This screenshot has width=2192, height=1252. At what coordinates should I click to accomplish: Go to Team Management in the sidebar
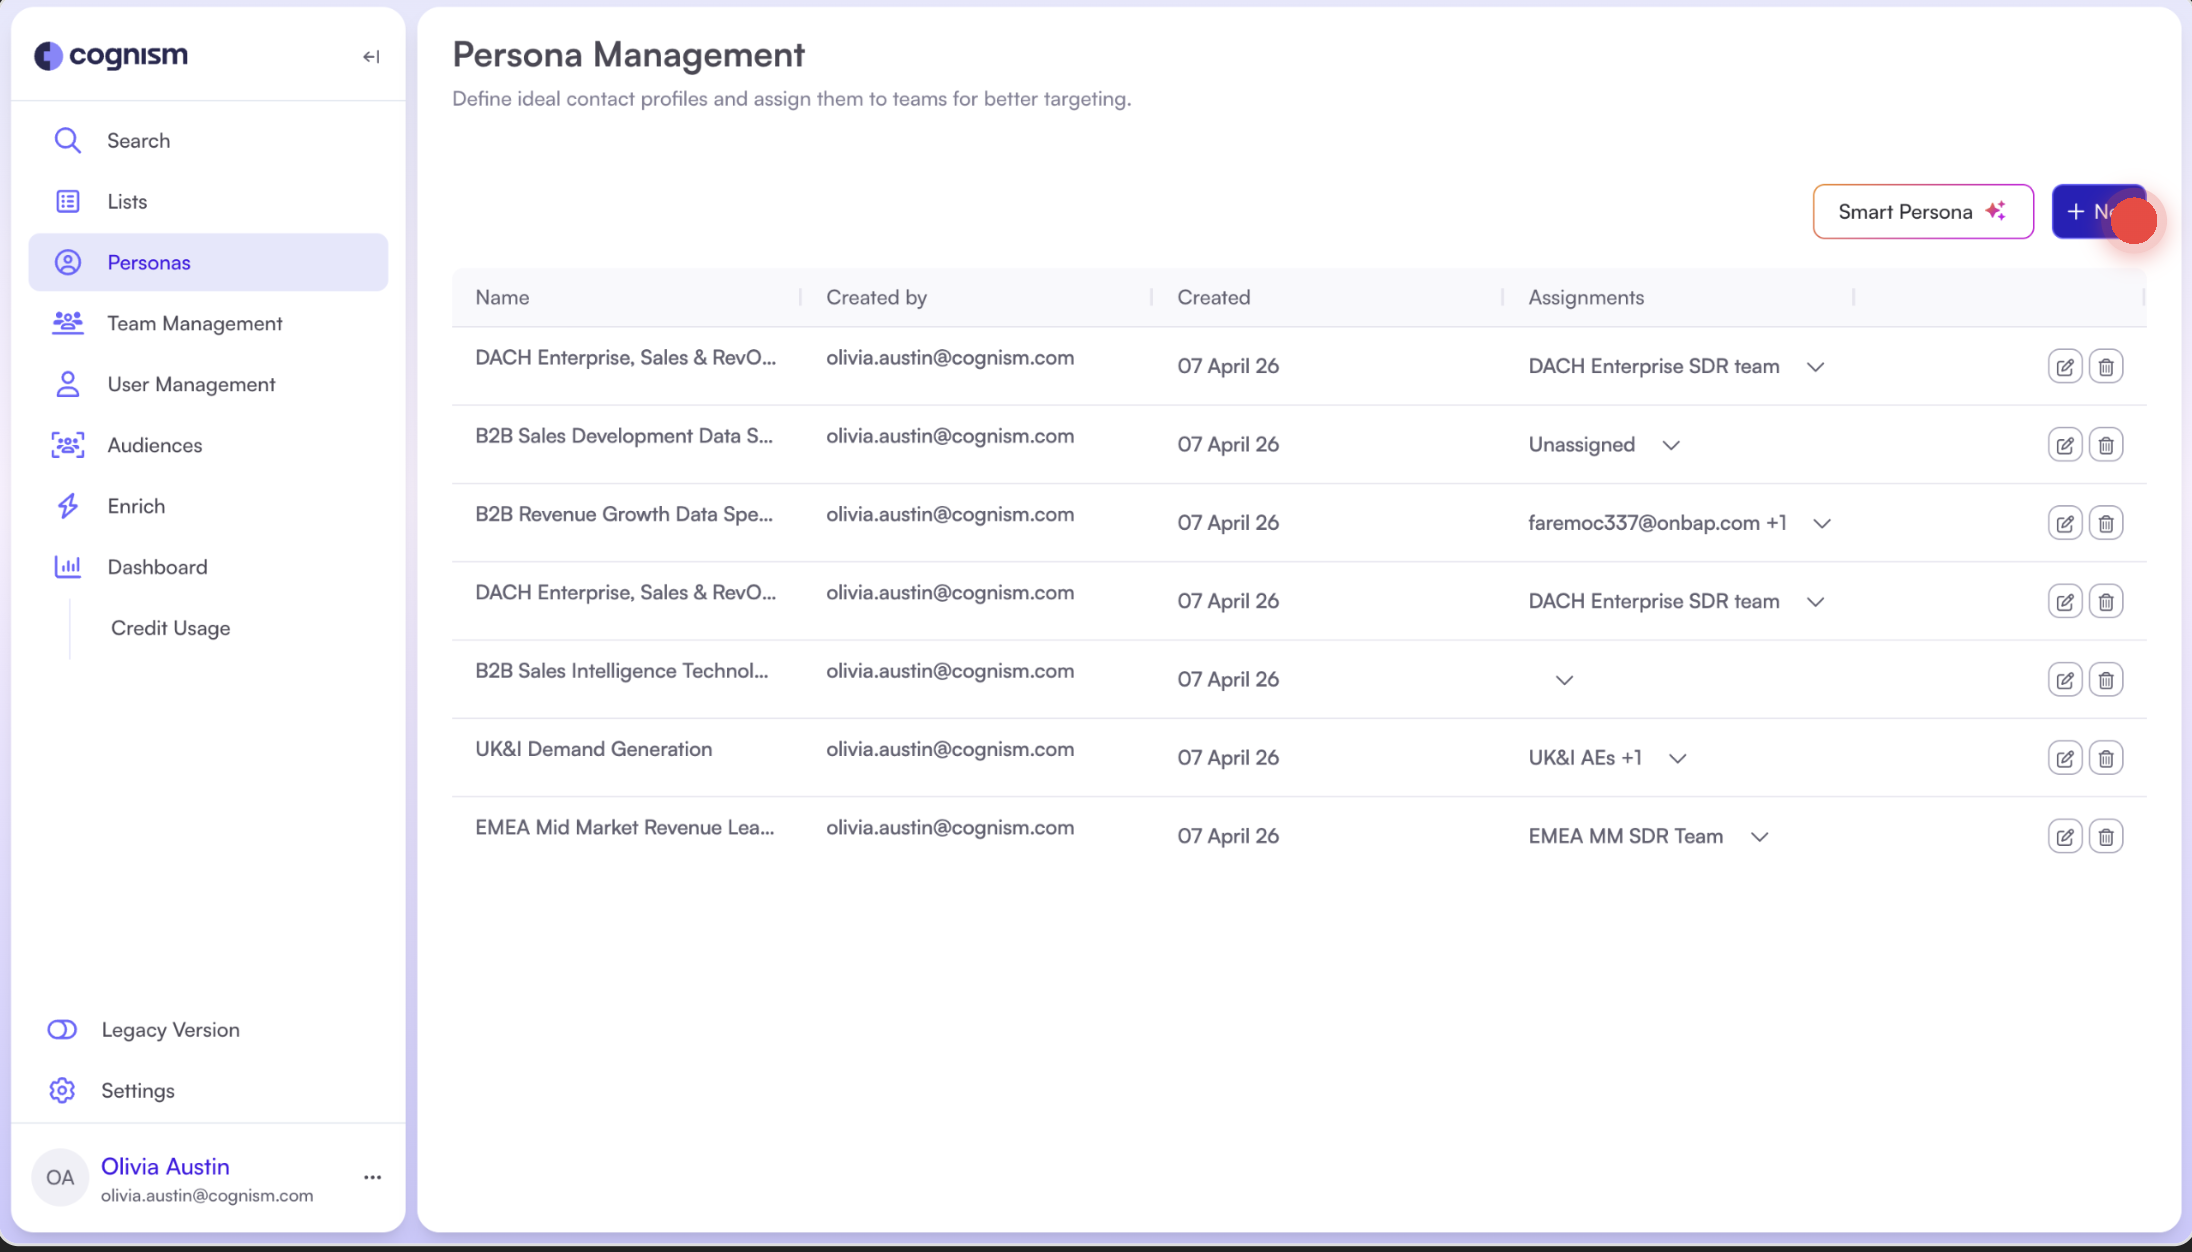click(x=194, y=323)
